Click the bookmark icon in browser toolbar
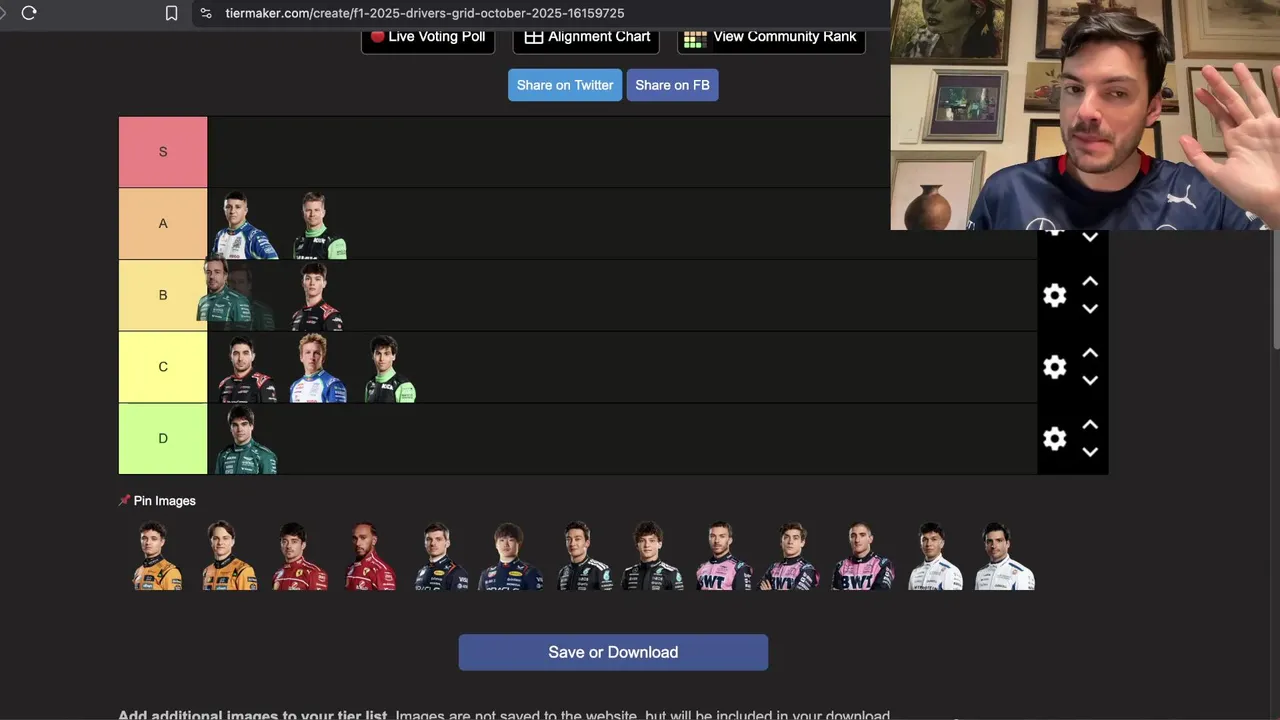Screen dimensions: 1280x720 171,13
